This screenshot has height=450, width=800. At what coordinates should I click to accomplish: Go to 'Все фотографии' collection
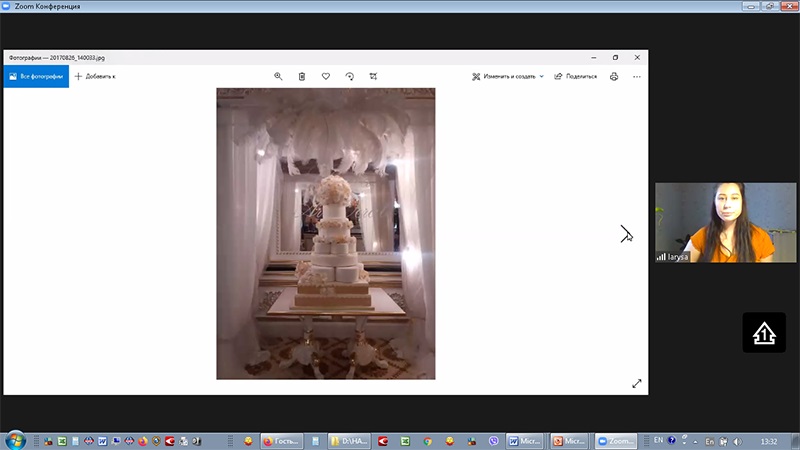(36, 76)
